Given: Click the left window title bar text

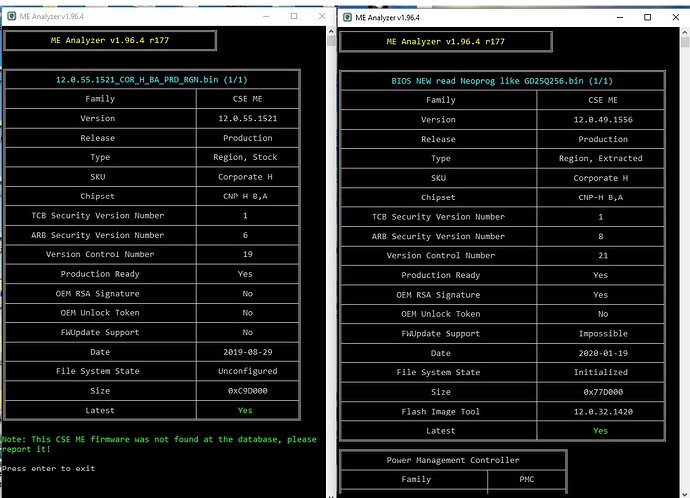Looking at the screenshot, I should 52,17.
